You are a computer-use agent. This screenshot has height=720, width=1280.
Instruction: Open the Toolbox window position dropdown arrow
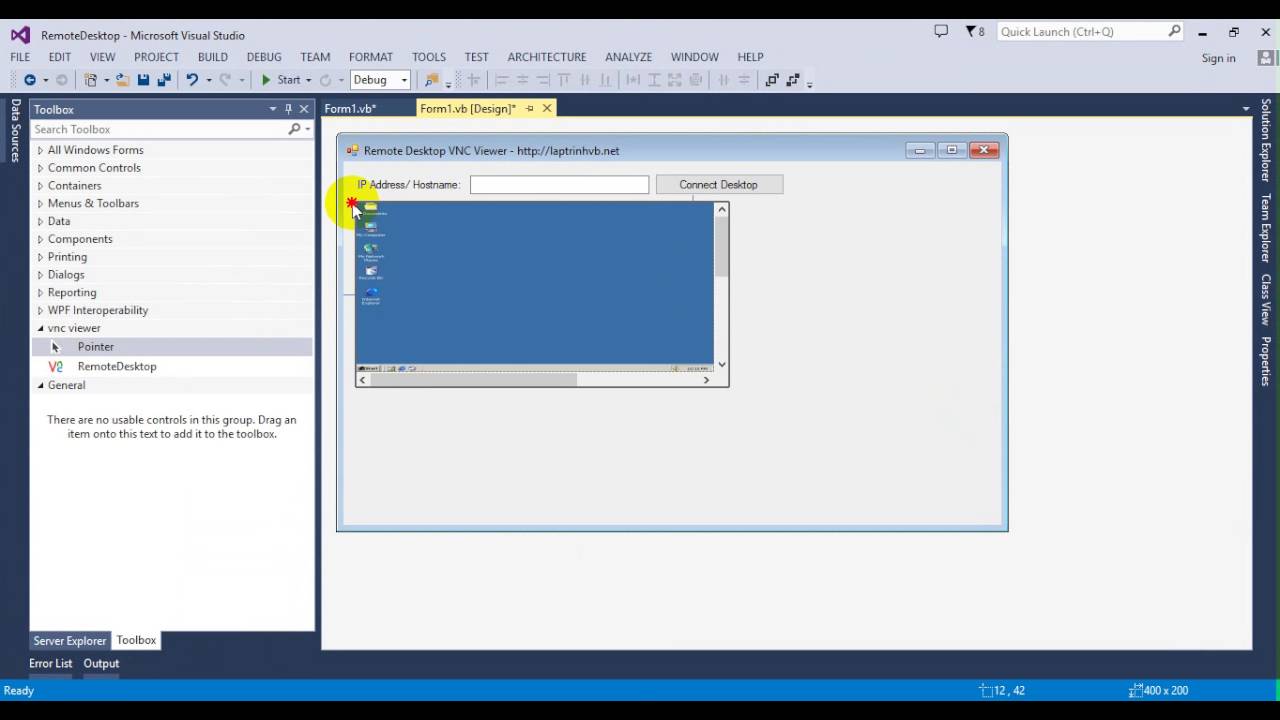(x=272, y=109)
